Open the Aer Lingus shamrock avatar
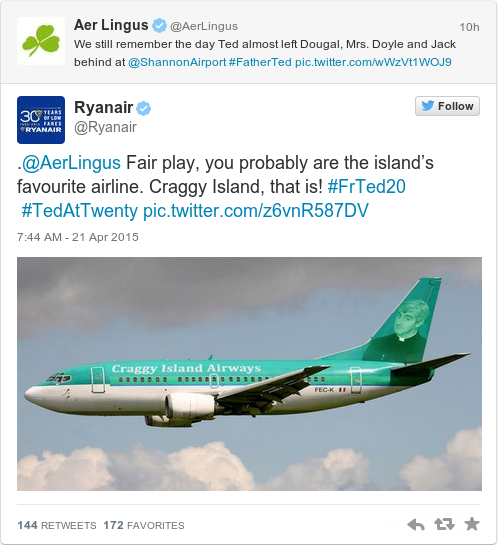The height and width of the screenshot is (545, 500). pos(41,41)
